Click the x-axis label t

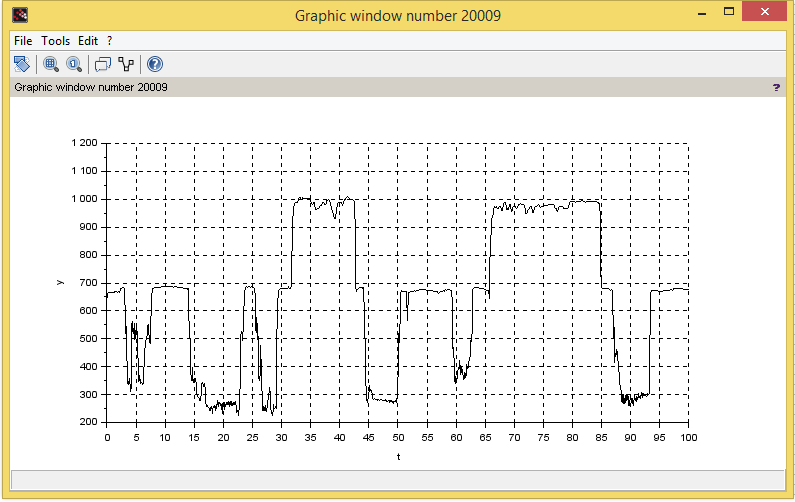(398, 457)
